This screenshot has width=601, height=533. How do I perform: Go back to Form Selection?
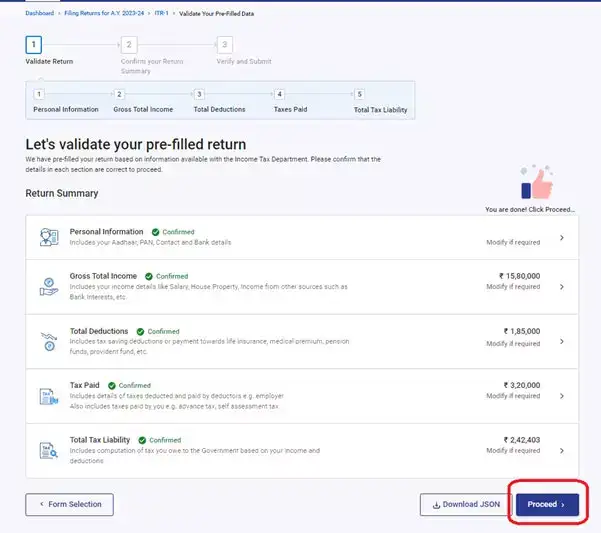(x=69, y=505)
